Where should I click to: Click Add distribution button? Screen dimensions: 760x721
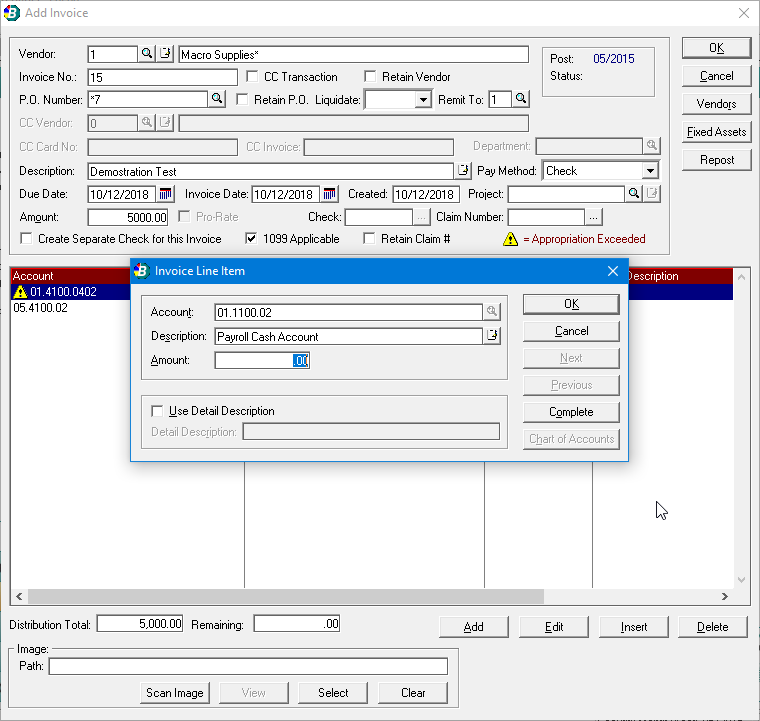tap(474, 627)
